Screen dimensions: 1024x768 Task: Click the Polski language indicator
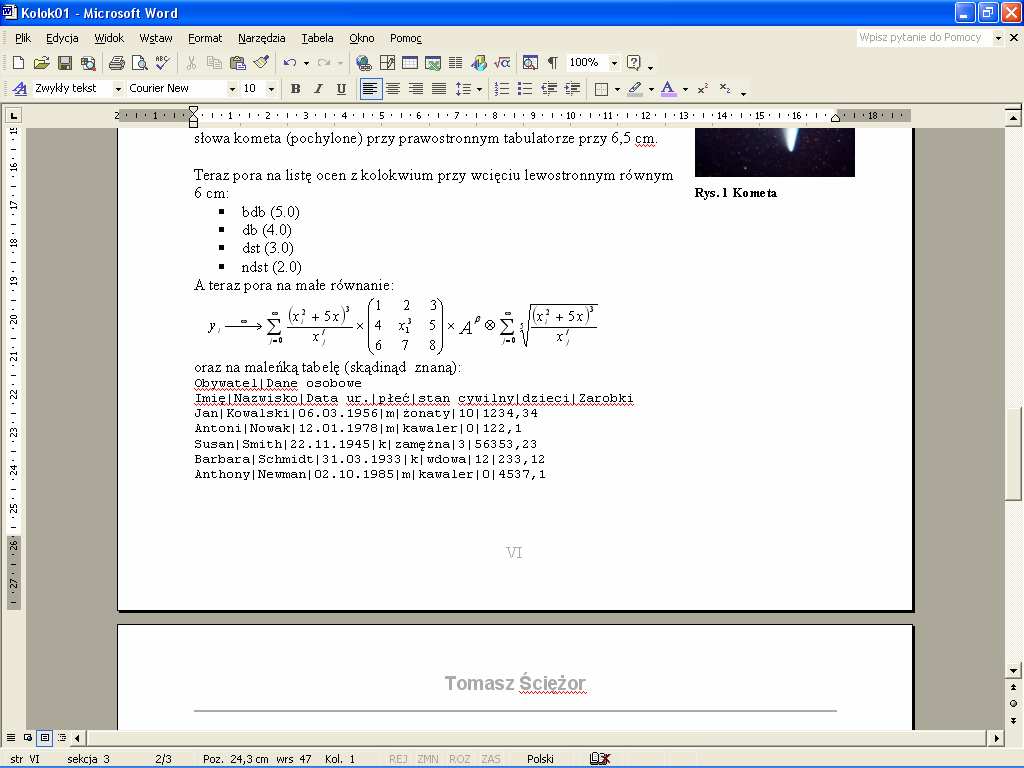coord(540,759)
